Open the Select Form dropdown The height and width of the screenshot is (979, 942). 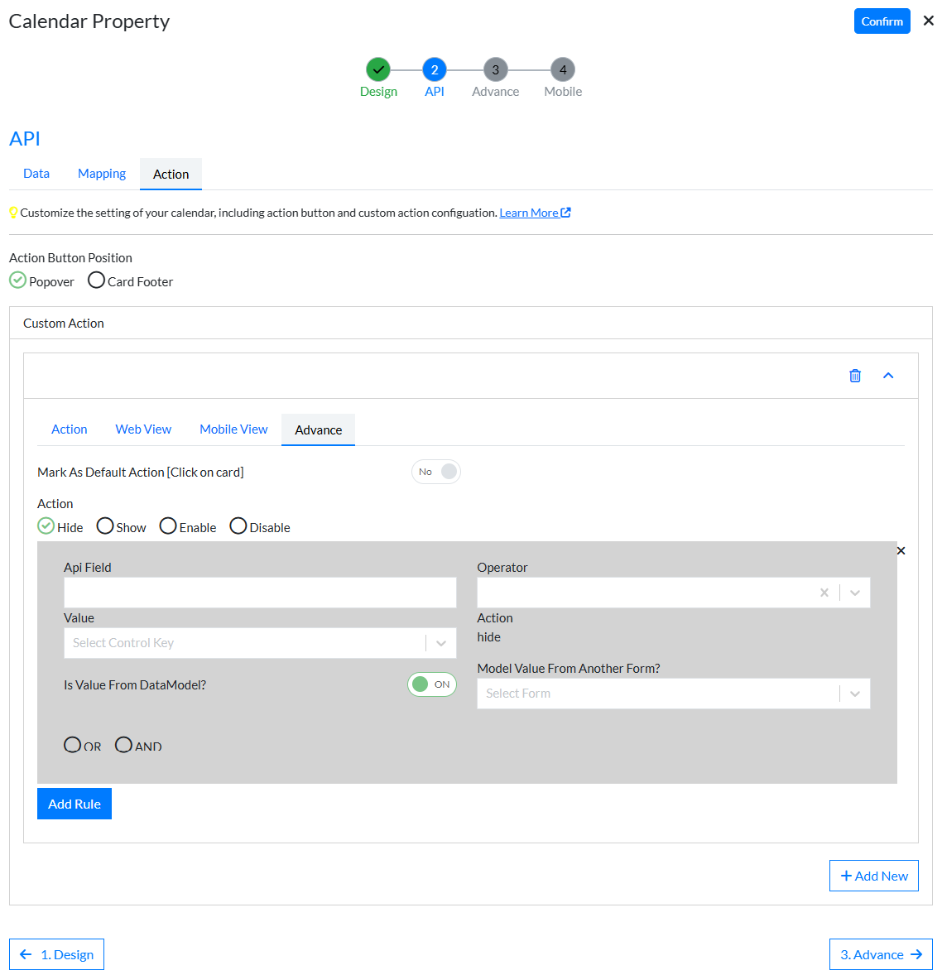673,693
